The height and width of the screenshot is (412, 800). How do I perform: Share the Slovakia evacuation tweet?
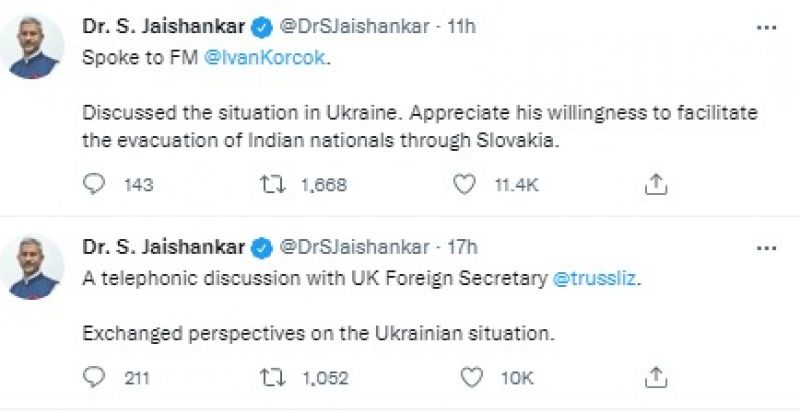[656, 183]
